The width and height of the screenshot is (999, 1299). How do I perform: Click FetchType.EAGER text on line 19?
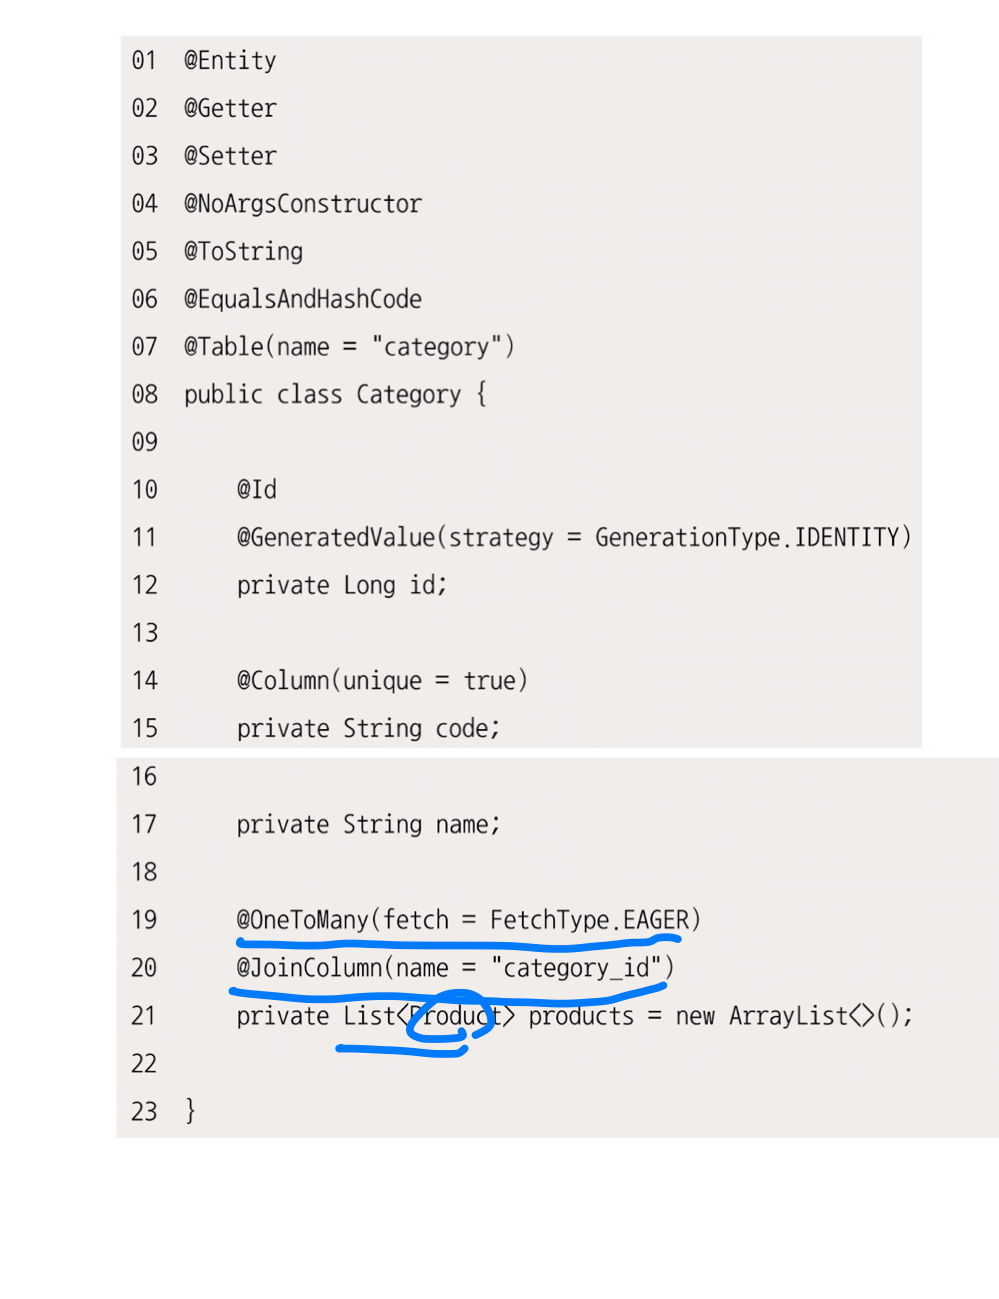[x=590, y=920]
